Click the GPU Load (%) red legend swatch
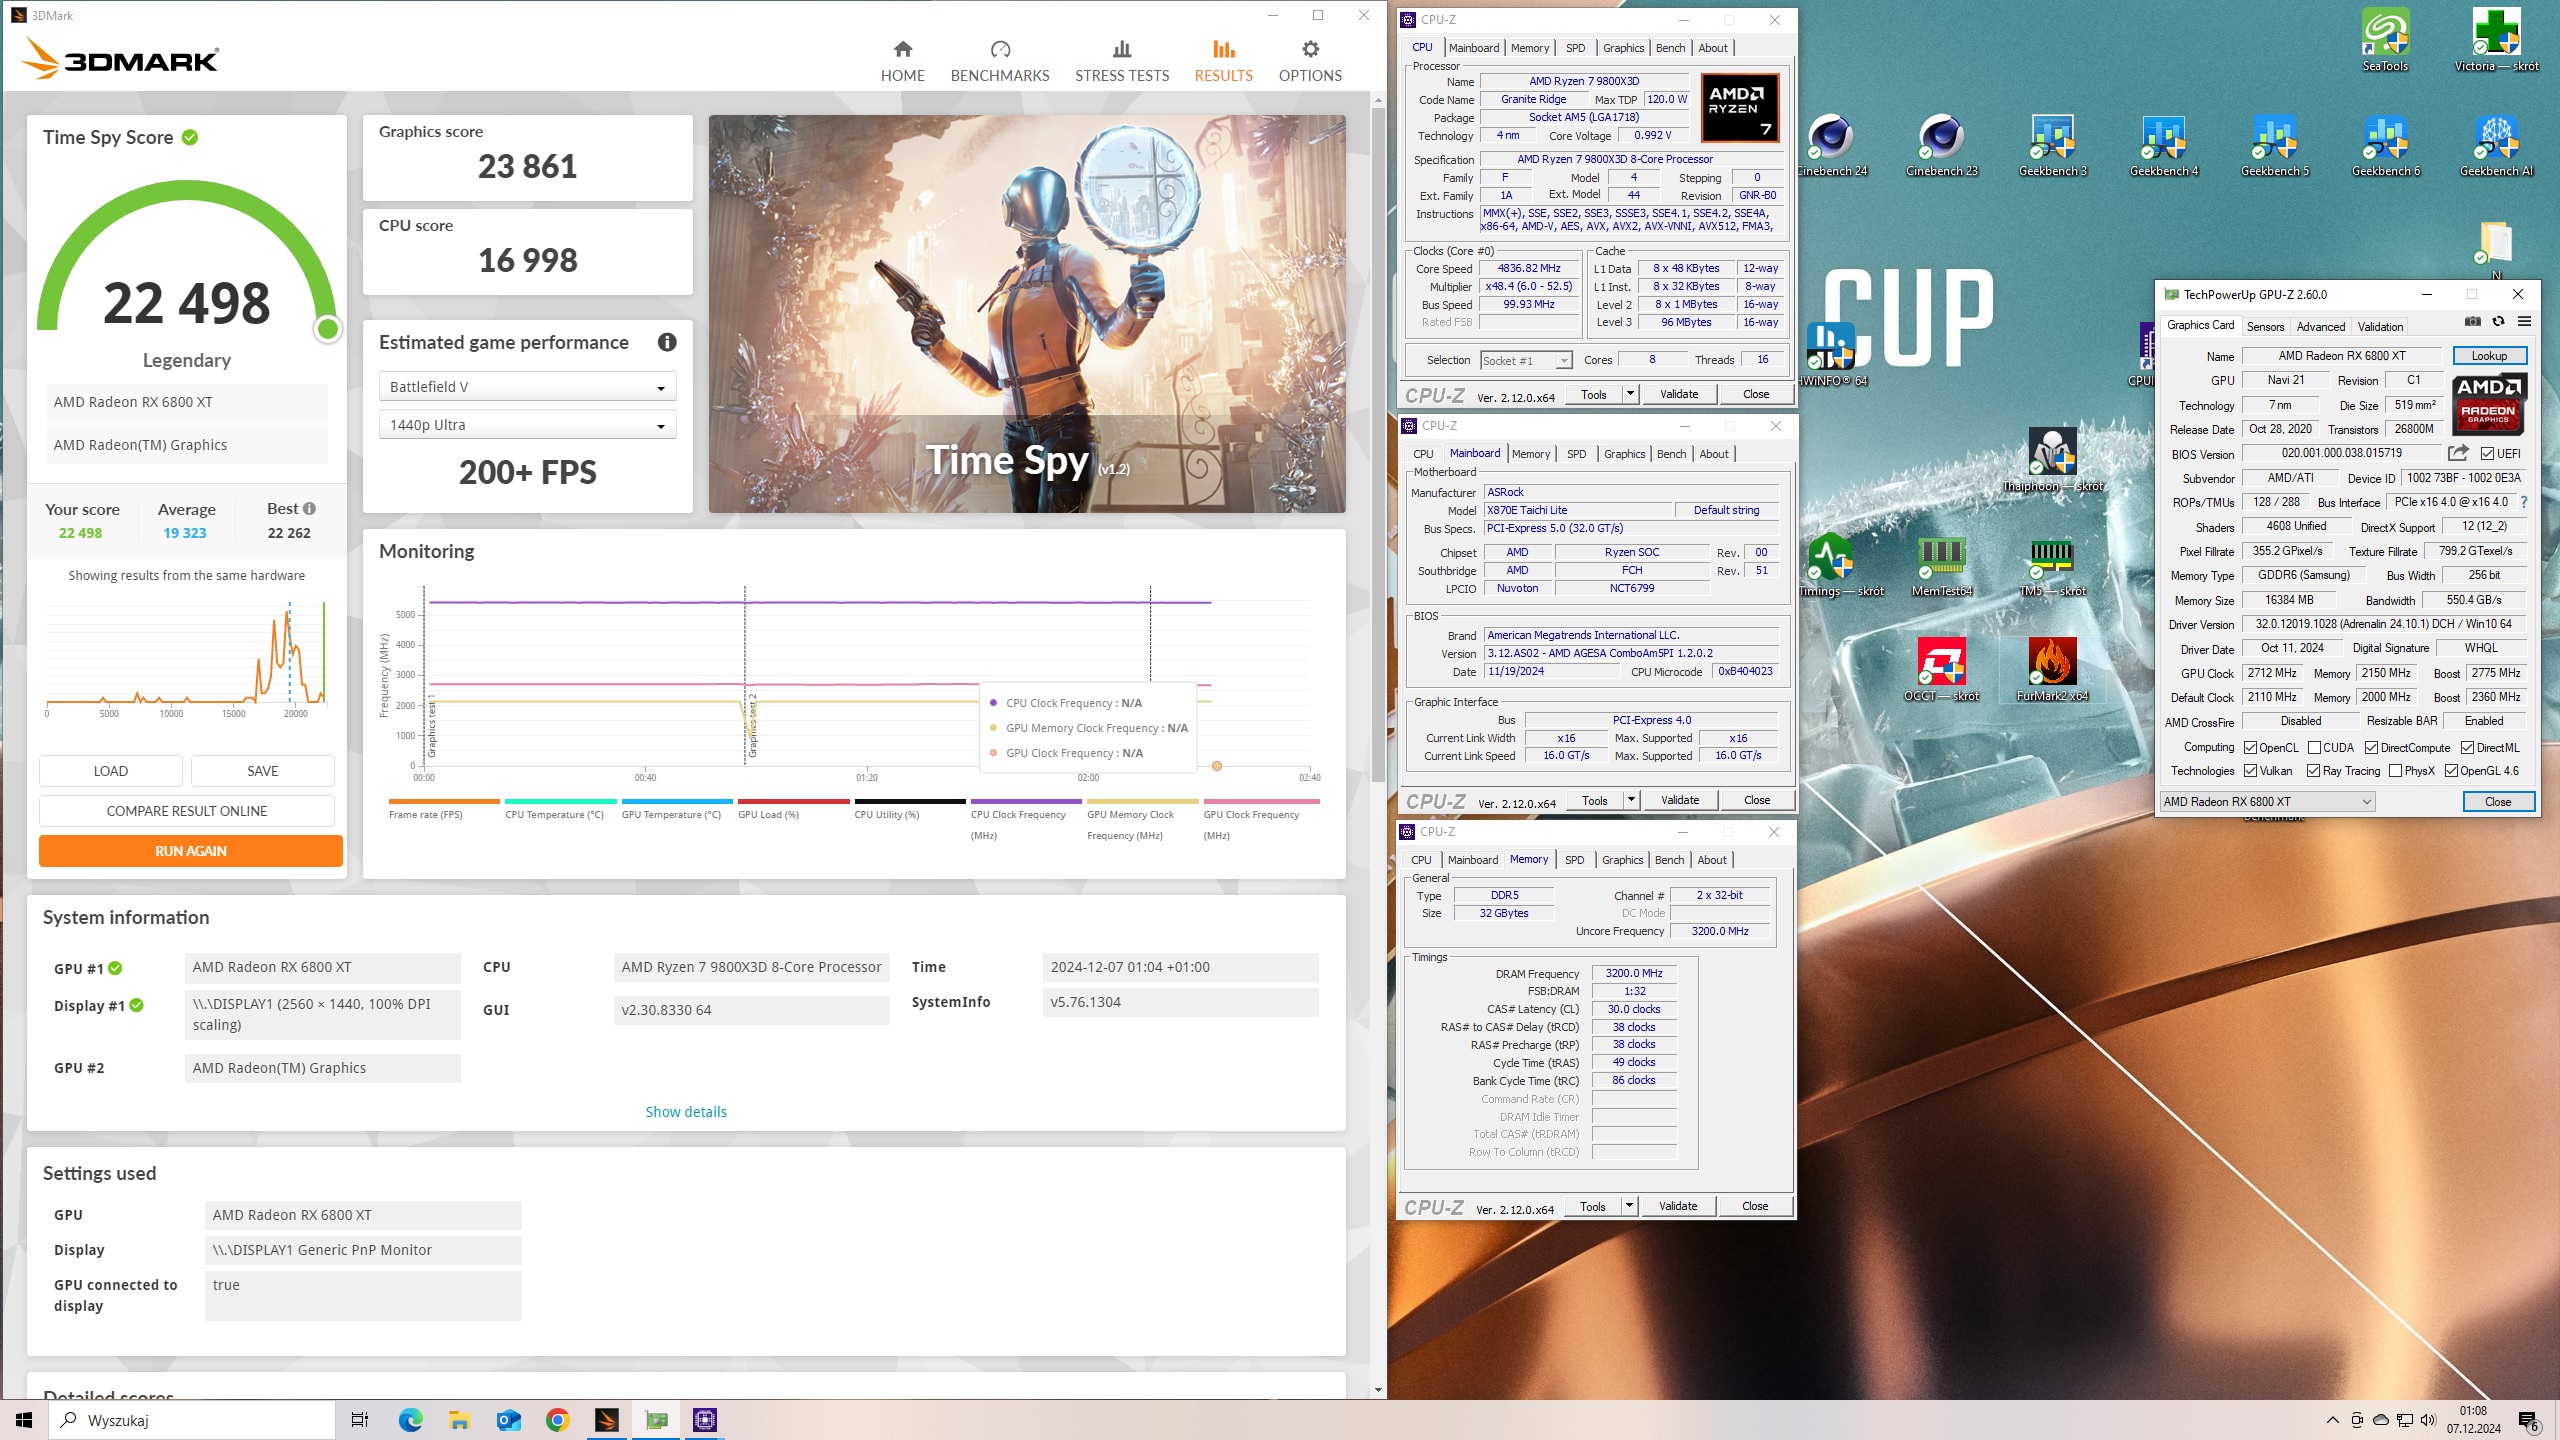 [794, 801]
